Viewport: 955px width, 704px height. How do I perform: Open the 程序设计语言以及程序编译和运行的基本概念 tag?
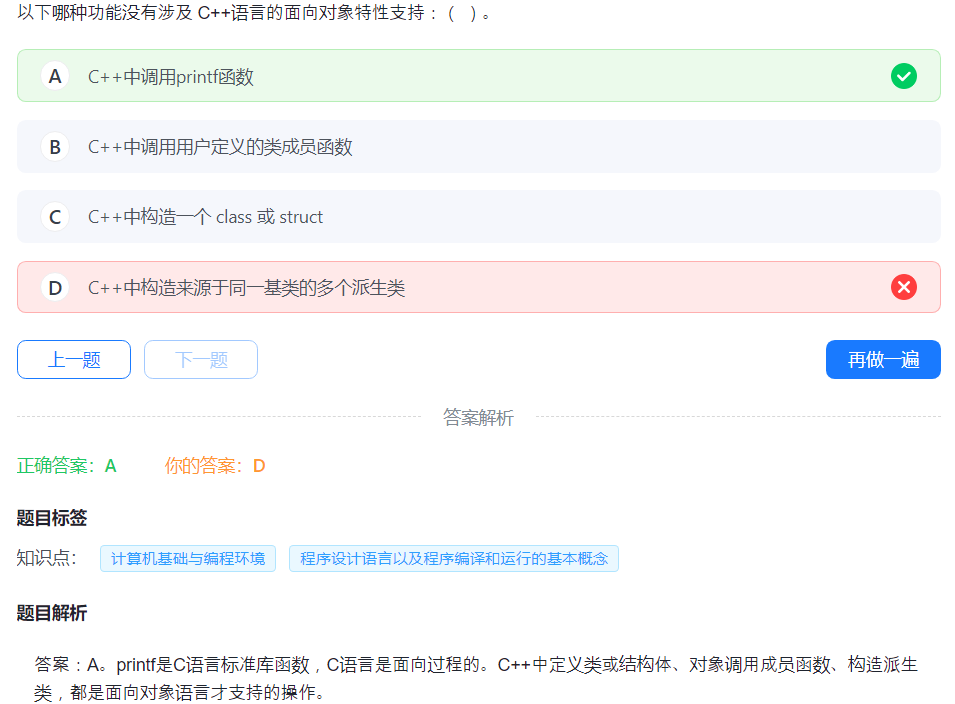pyautogui.click(x=454, y=558)
